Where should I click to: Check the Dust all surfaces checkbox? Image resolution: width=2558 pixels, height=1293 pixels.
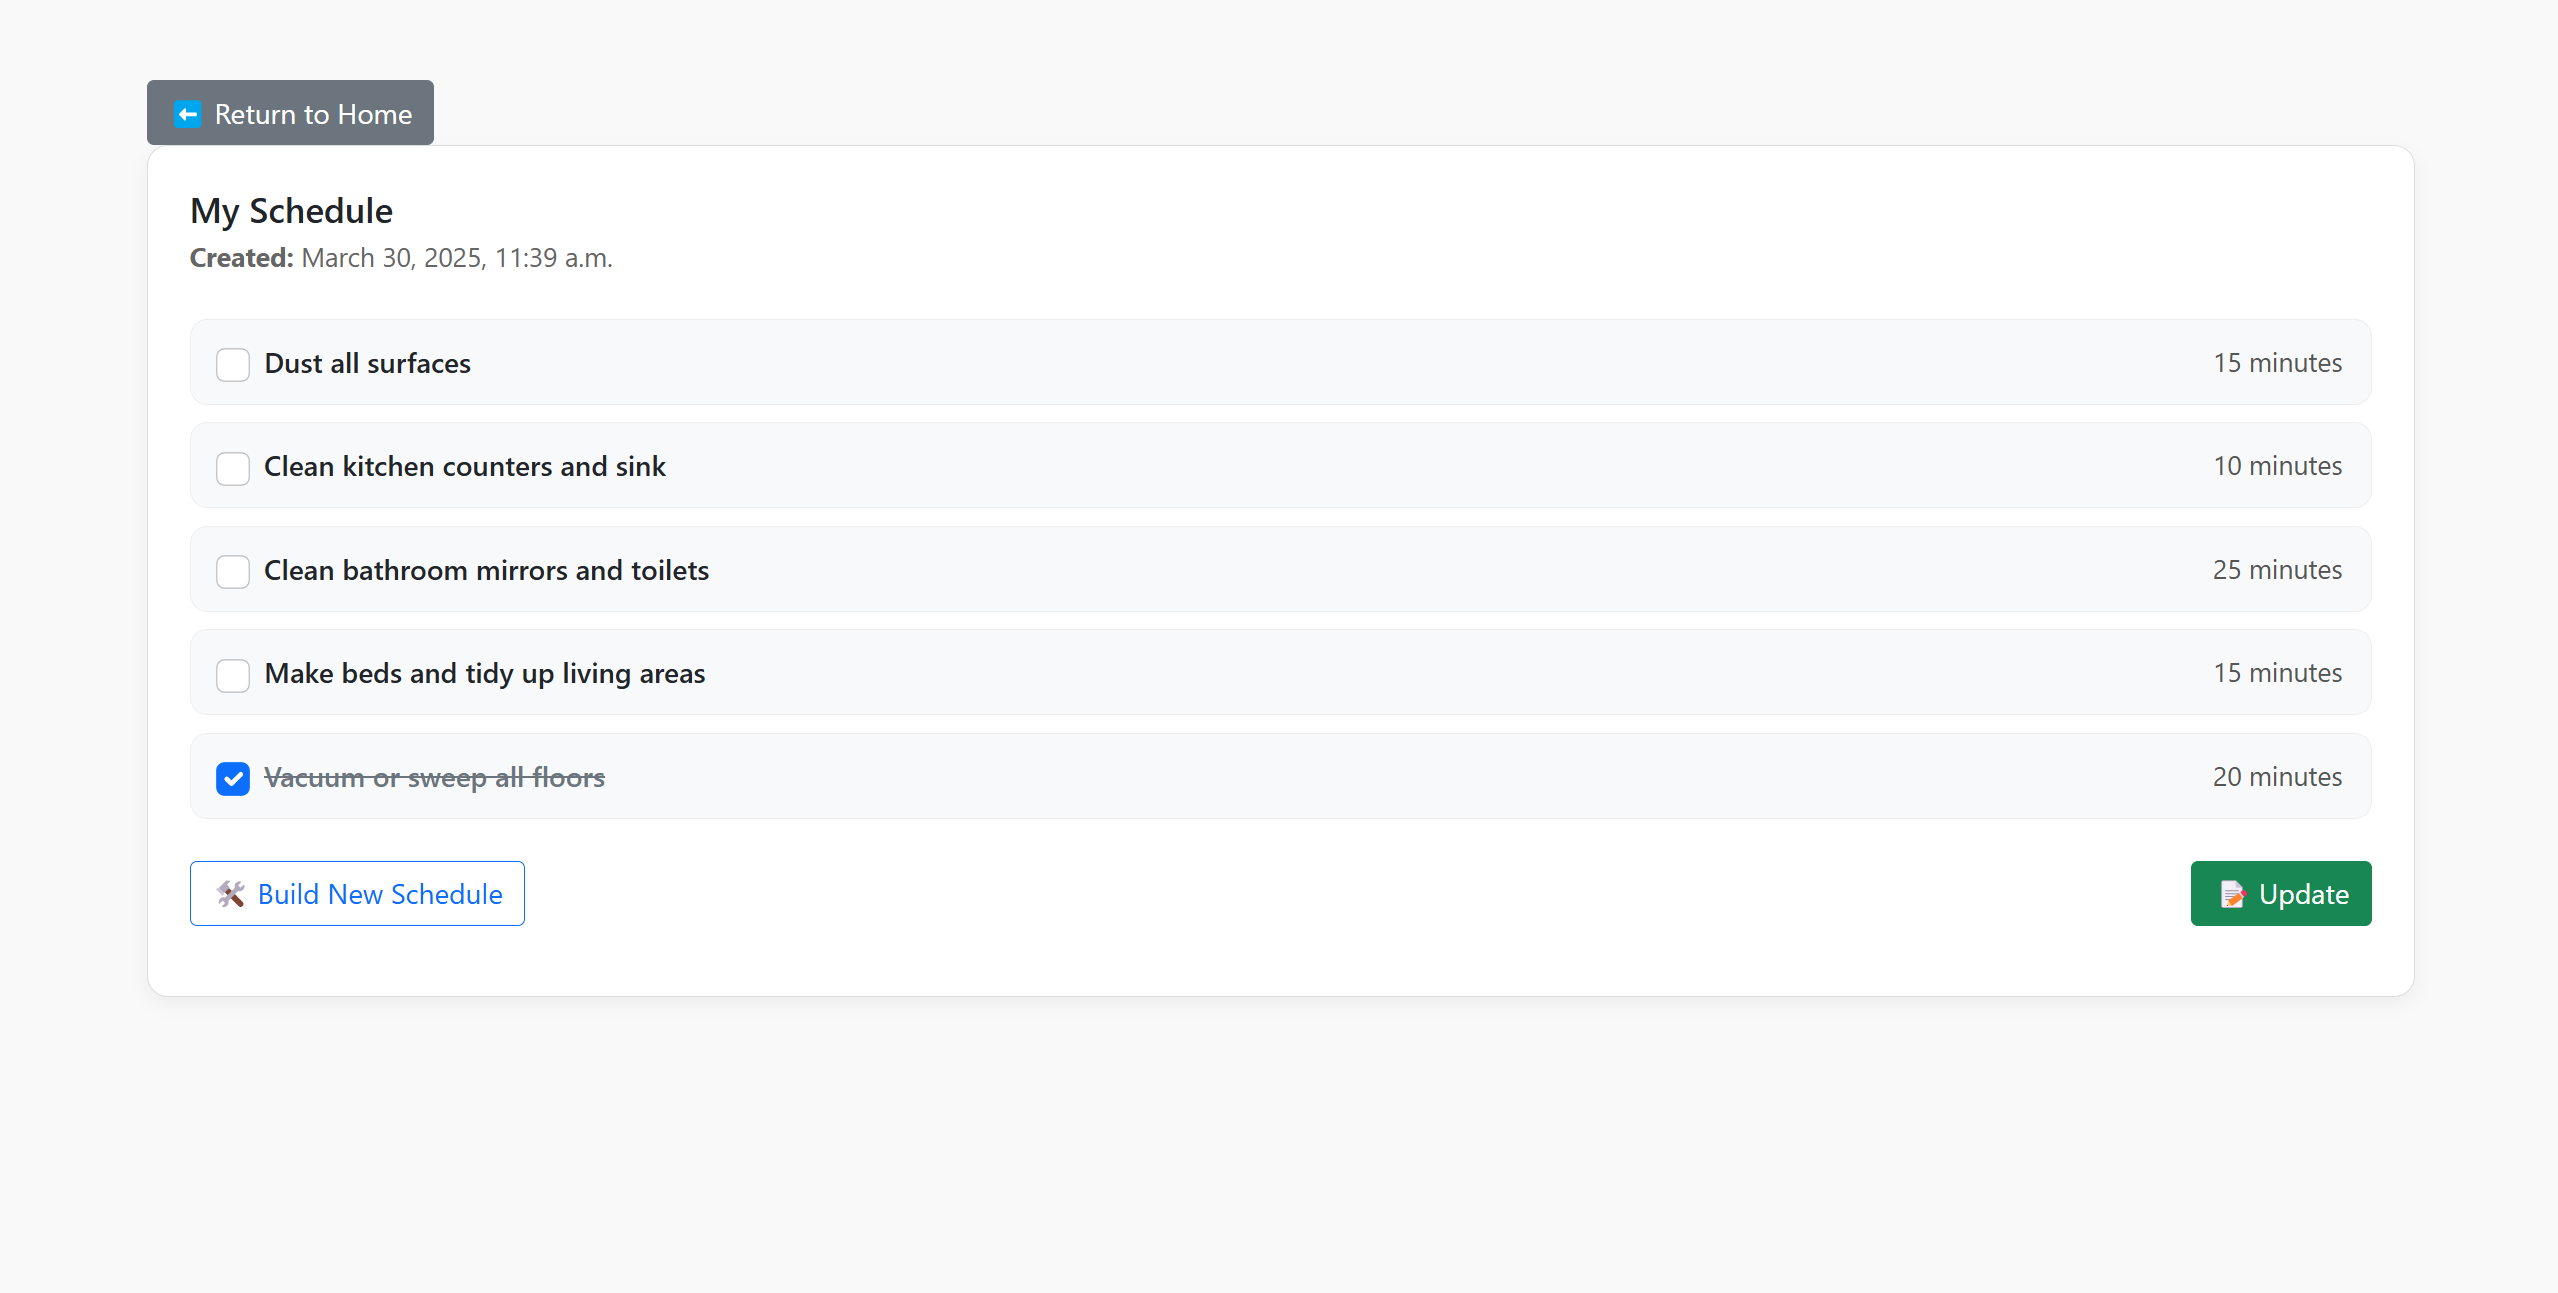233,364
